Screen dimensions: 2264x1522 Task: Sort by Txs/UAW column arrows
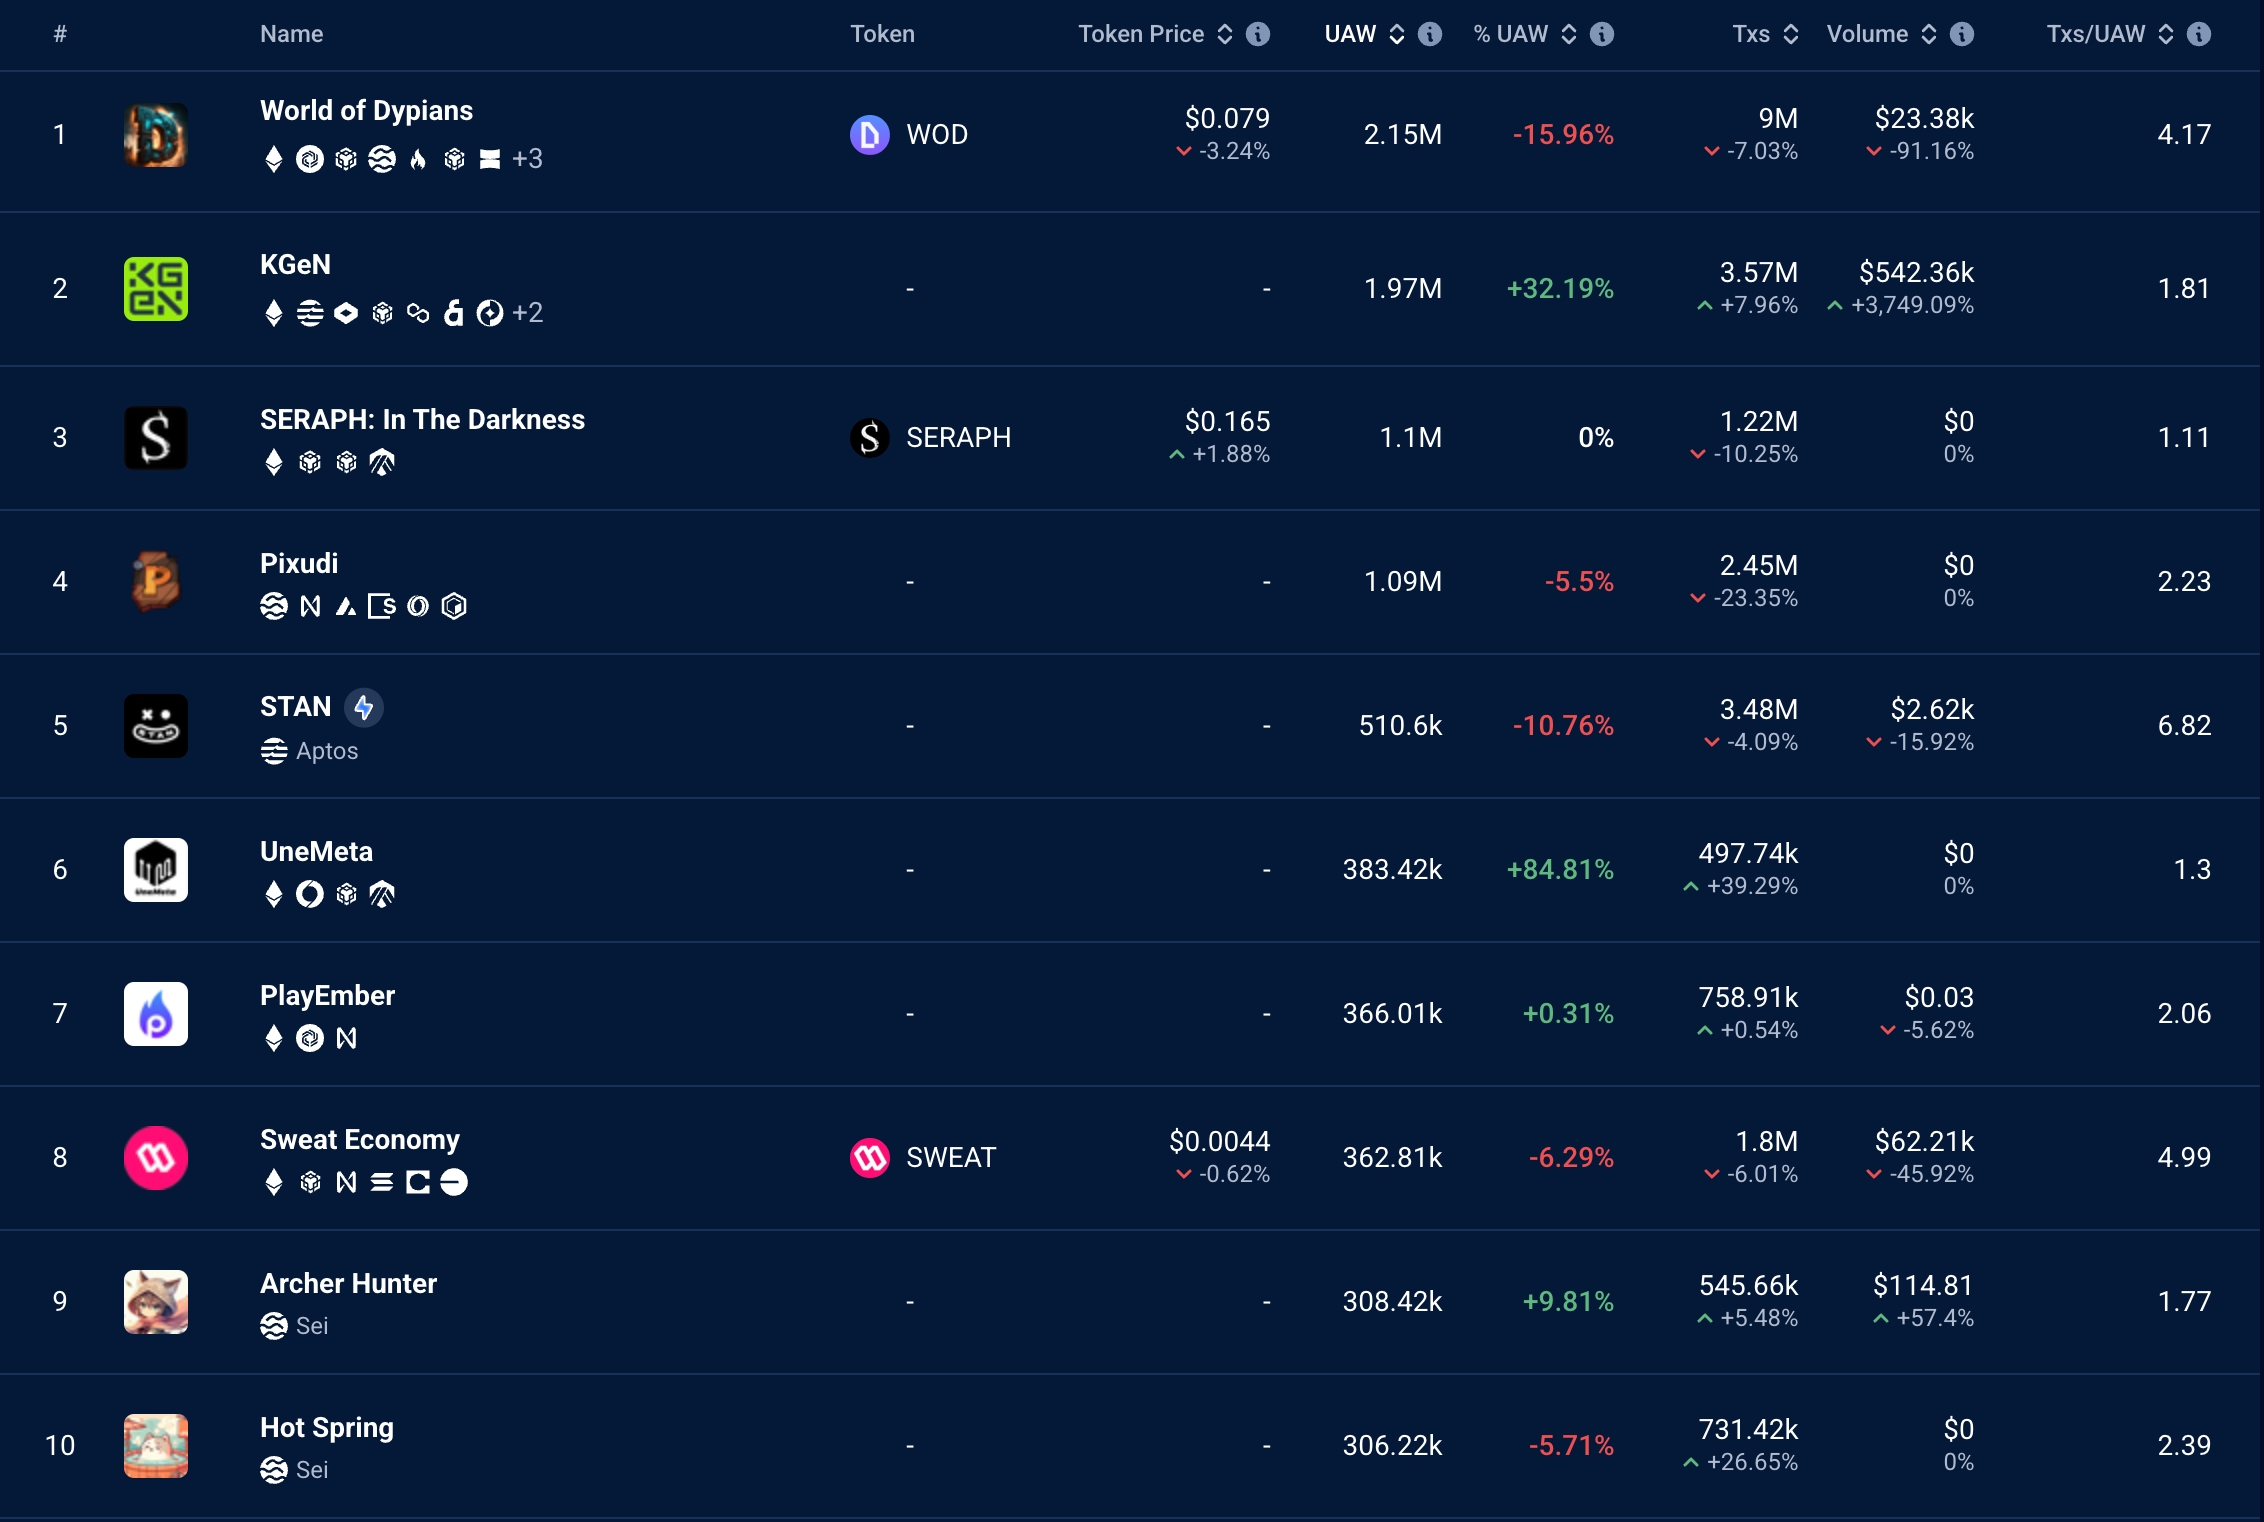tap(2166, 34)
